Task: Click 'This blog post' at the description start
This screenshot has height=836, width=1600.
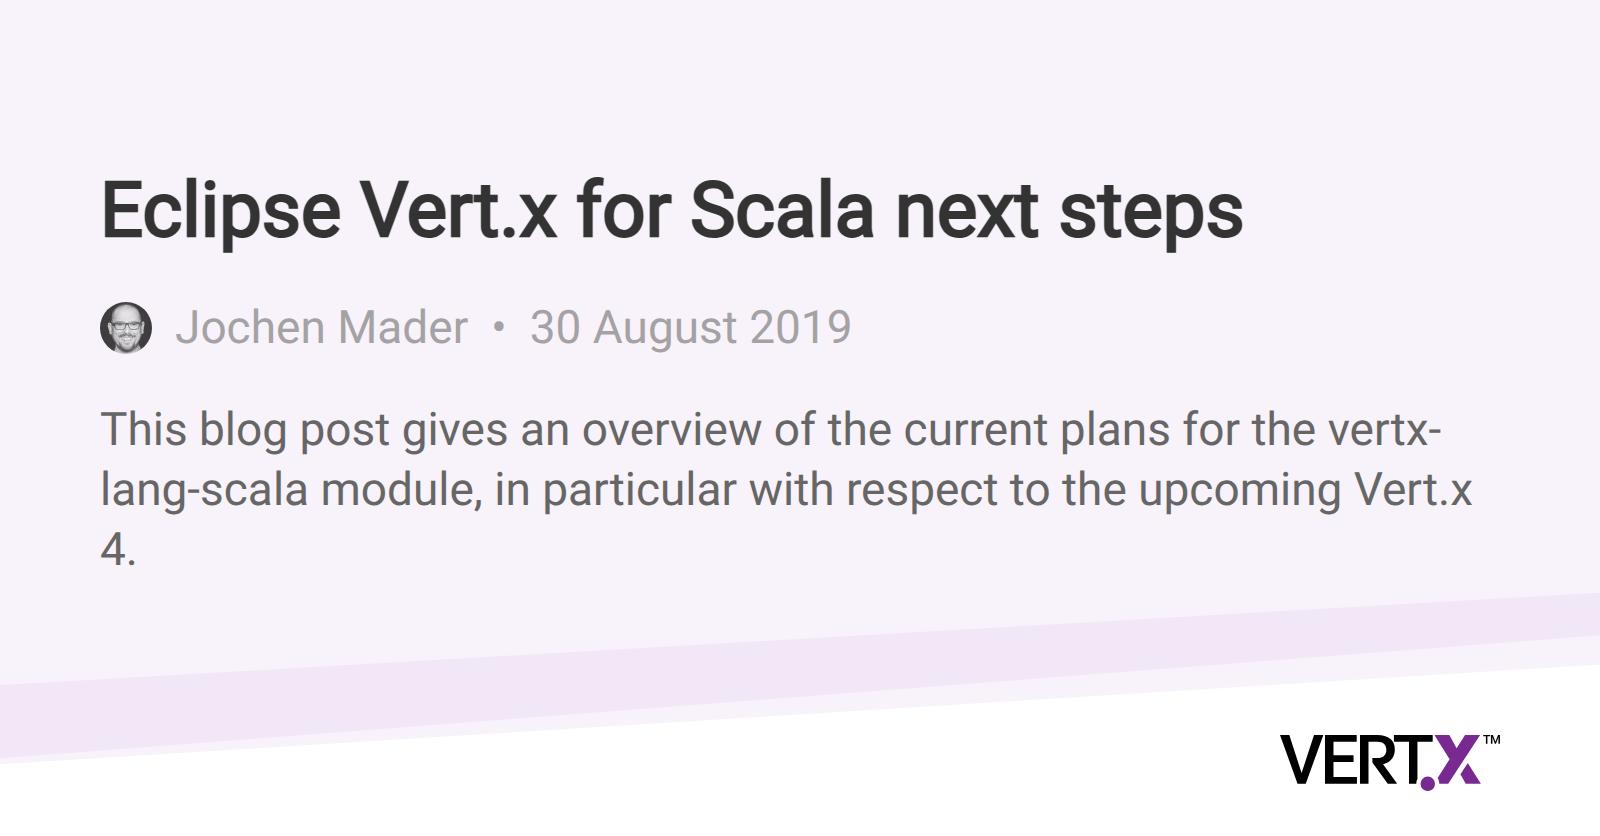Action: (246, 430)
